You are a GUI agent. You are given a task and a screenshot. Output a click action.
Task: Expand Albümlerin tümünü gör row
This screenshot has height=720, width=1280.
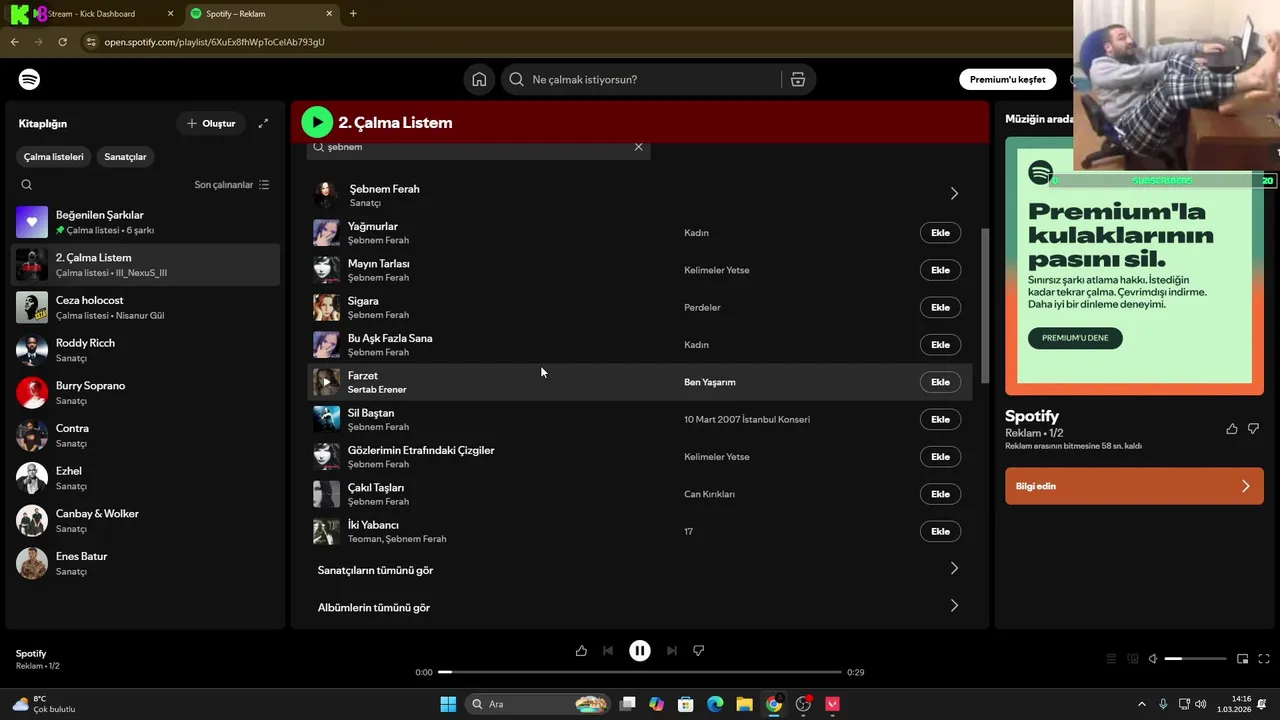click(x=640, y=607)
